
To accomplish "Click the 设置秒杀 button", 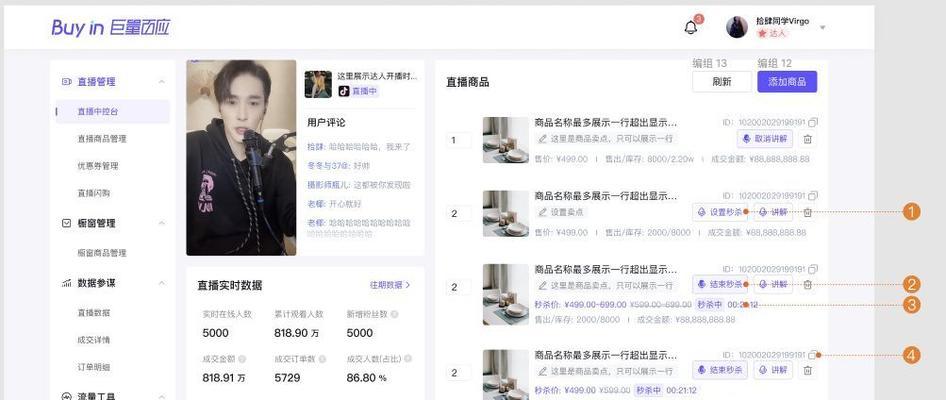I will tap(720, 212).
